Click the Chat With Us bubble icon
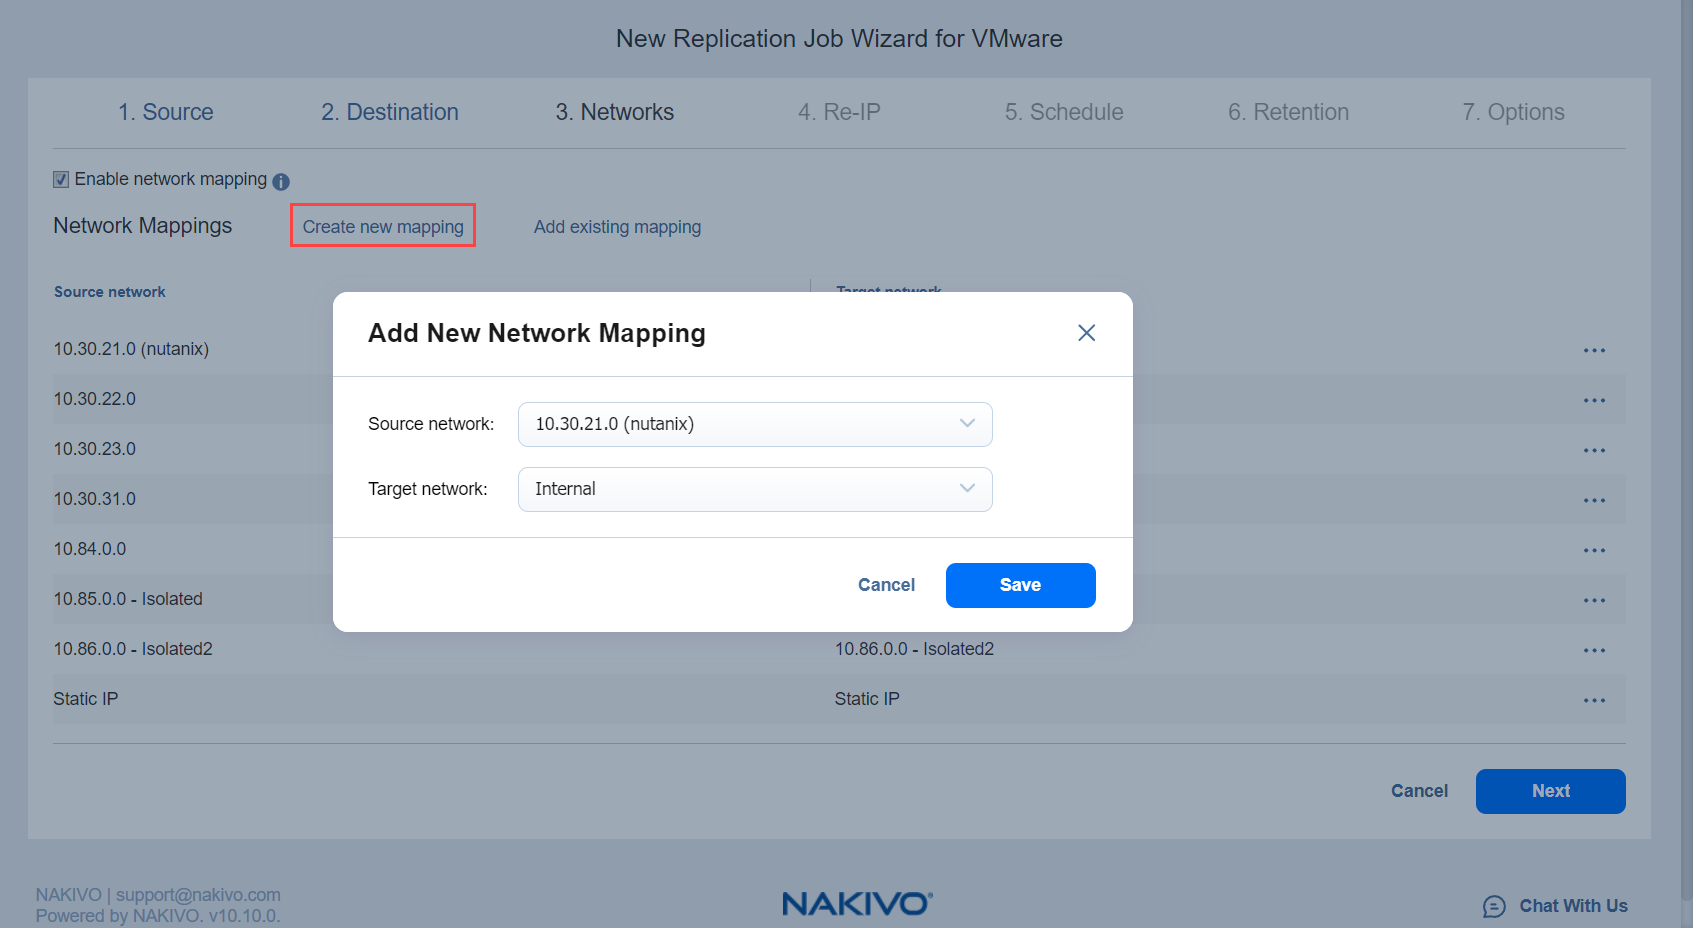This screenshot has width=1693, height=928. pos(1494,906)
